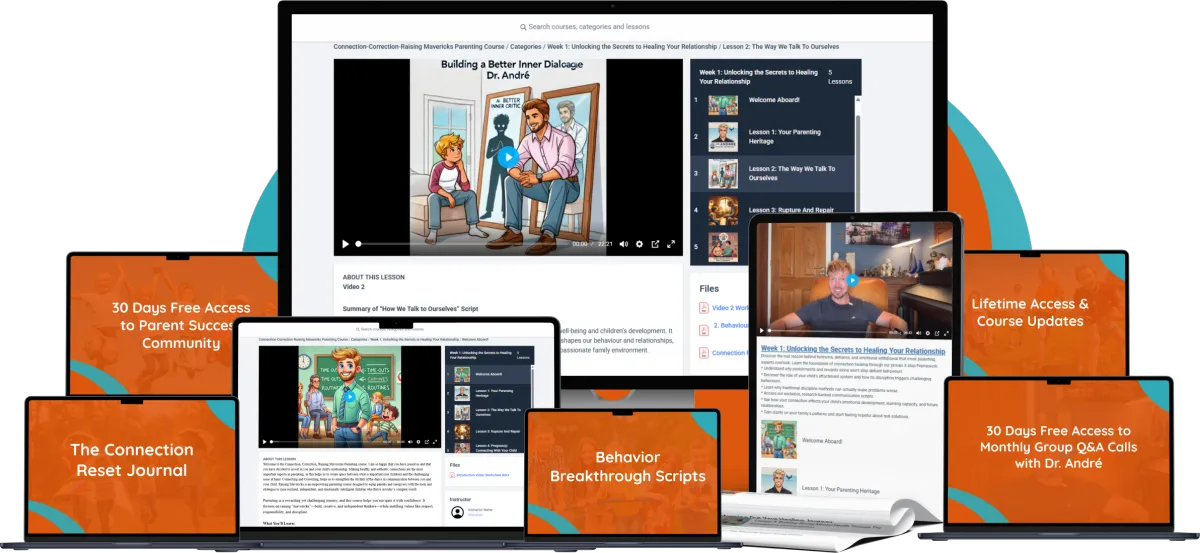Image resolution: width=1200 pixels, height=553 pixels.
Task: Select Welcome Aboard in the laptop lesson list
Action: tap(488, 374)
